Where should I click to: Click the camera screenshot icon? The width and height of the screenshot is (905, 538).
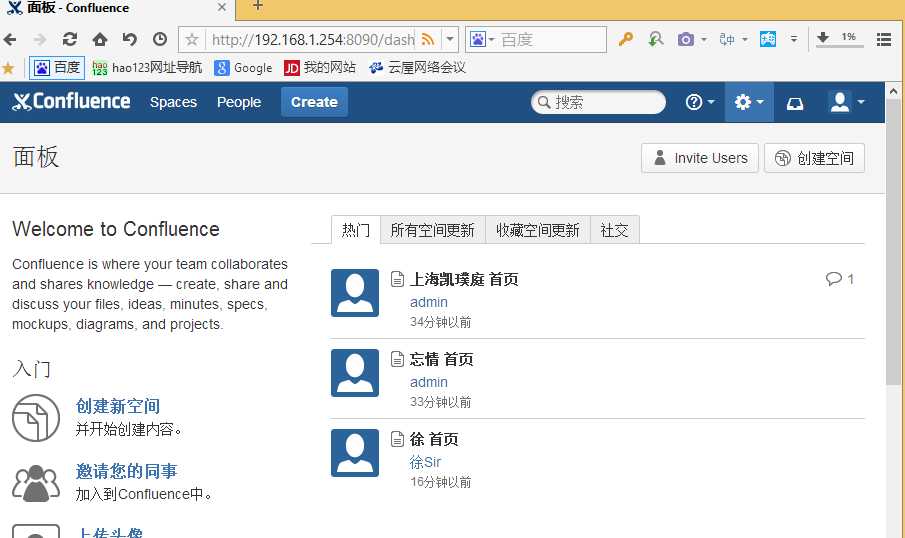(x=686, y=39)
